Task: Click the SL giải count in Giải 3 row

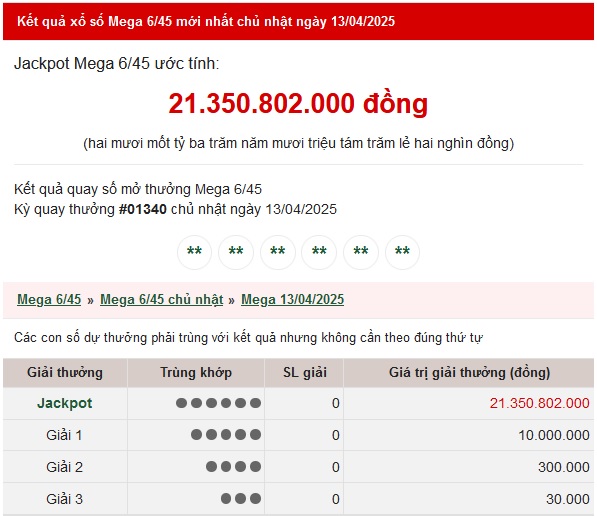Action: coord(335,499)
